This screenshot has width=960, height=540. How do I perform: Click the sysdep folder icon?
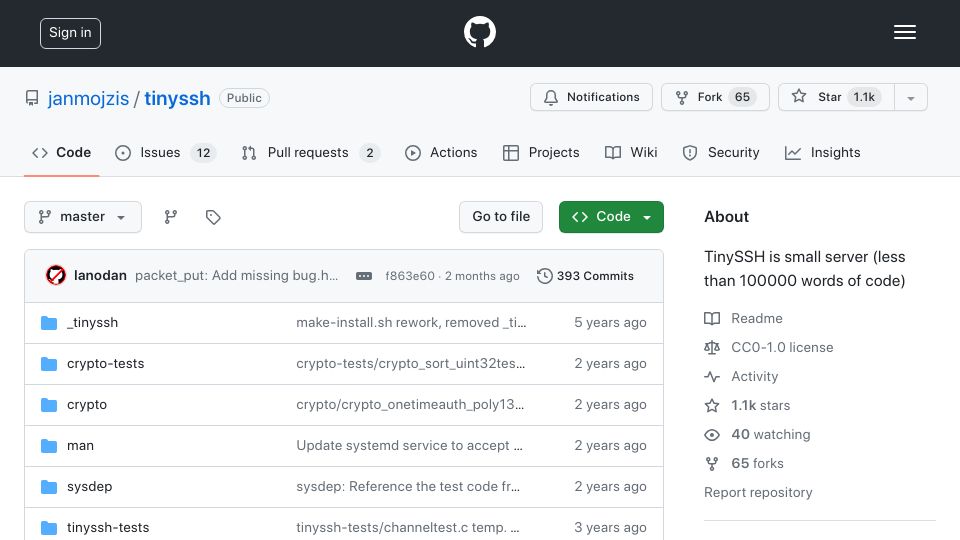click(x=49, y=487)
